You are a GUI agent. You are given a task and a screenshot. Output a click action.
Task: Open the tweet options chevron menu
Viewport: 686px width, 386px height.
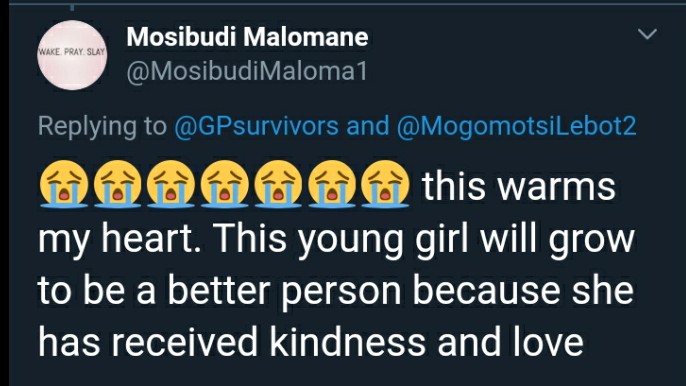coord(647,34)
